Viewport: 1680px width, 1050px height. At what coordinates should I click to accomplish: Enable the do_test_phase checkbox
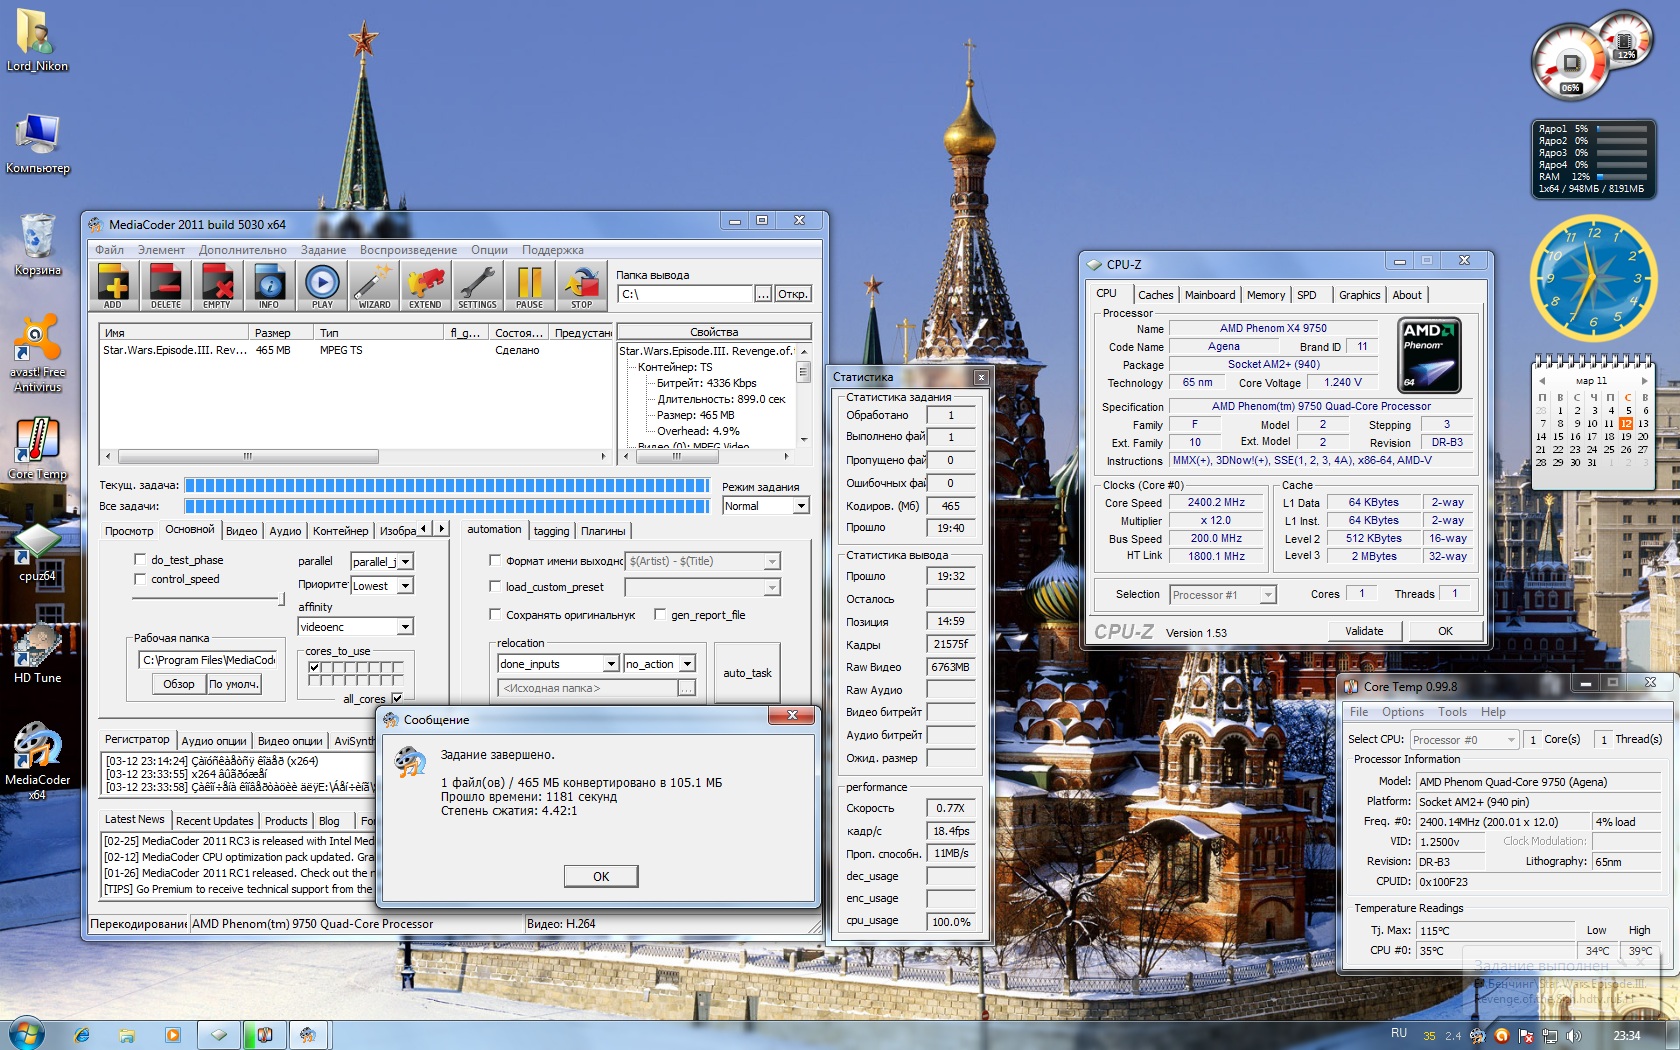pyautogui.click(x=141, y=560)
